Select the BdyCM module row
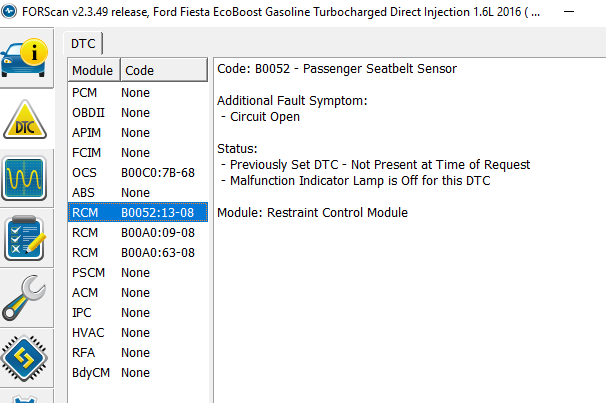The width and height of the screenshot is (606, 403). (137, 372)
